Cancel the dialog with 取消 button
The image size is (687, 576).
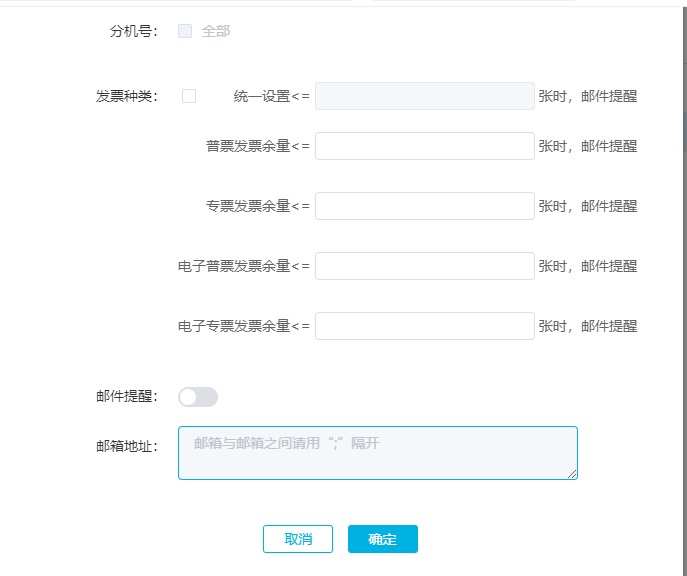298,539
